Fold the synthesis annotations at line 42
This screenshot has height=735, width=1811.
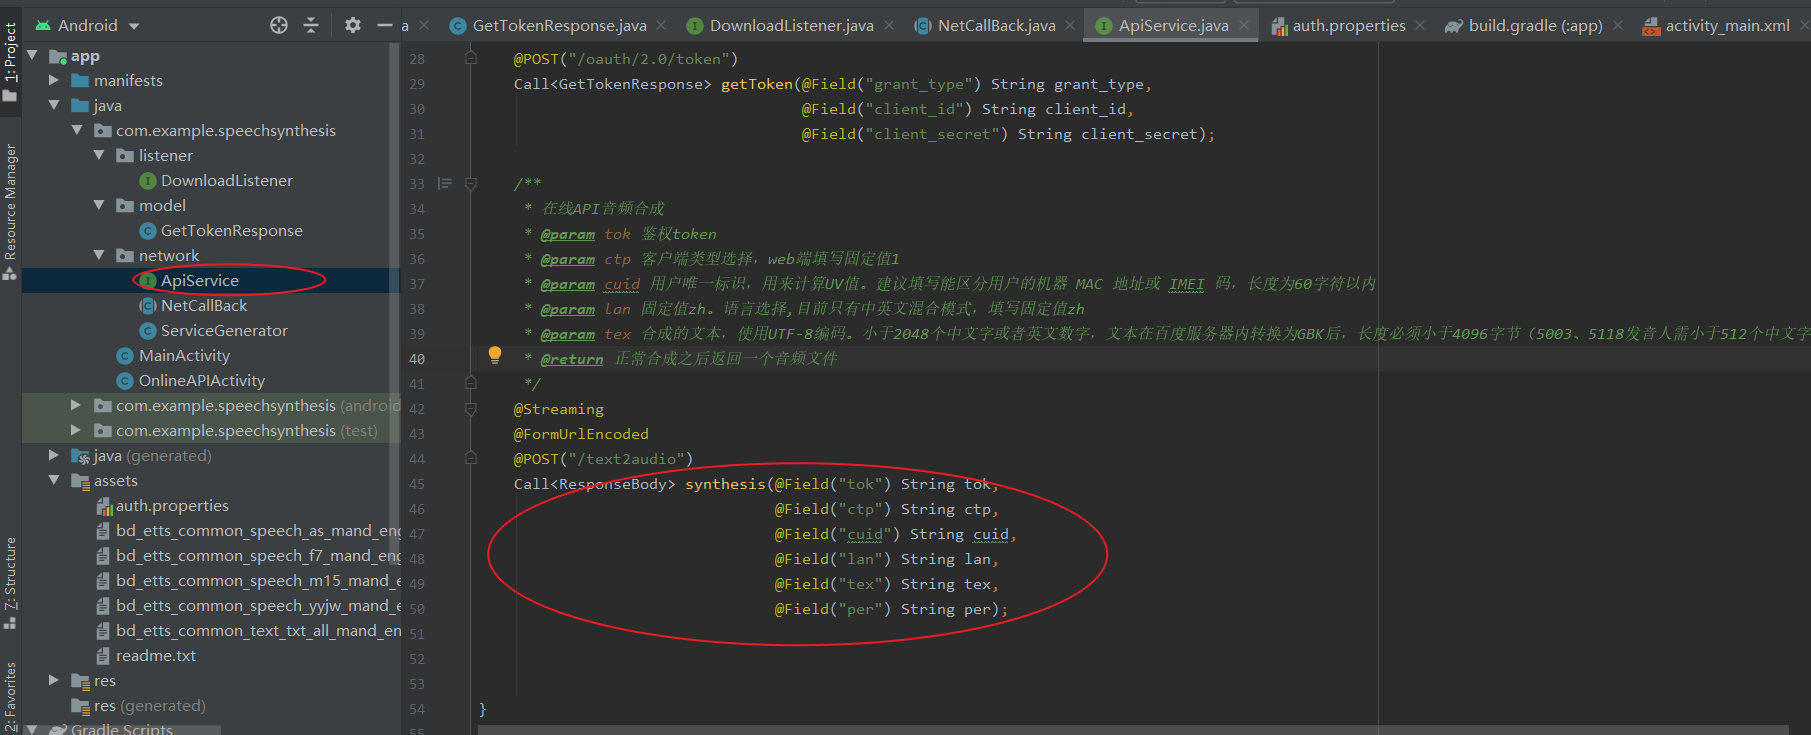click(470, 408)
